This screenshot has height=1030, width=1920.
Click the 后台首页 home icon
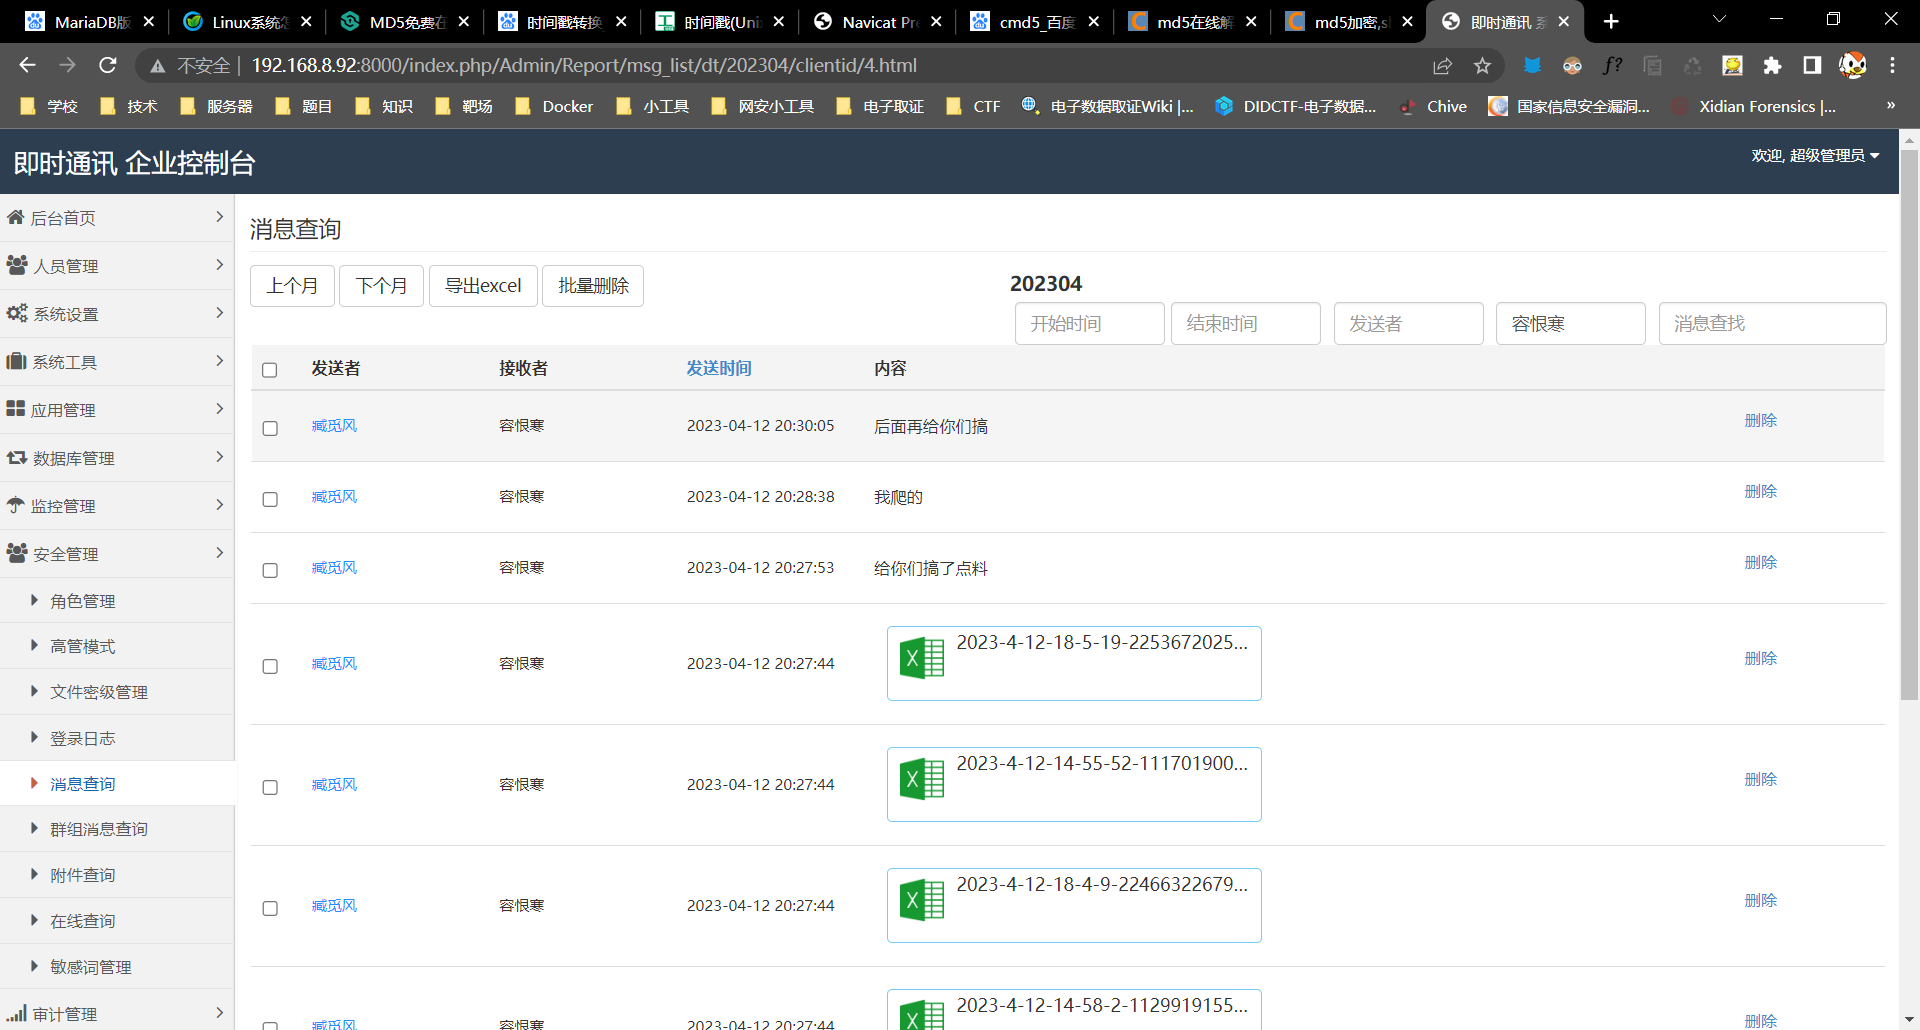(x=15, y=217)
